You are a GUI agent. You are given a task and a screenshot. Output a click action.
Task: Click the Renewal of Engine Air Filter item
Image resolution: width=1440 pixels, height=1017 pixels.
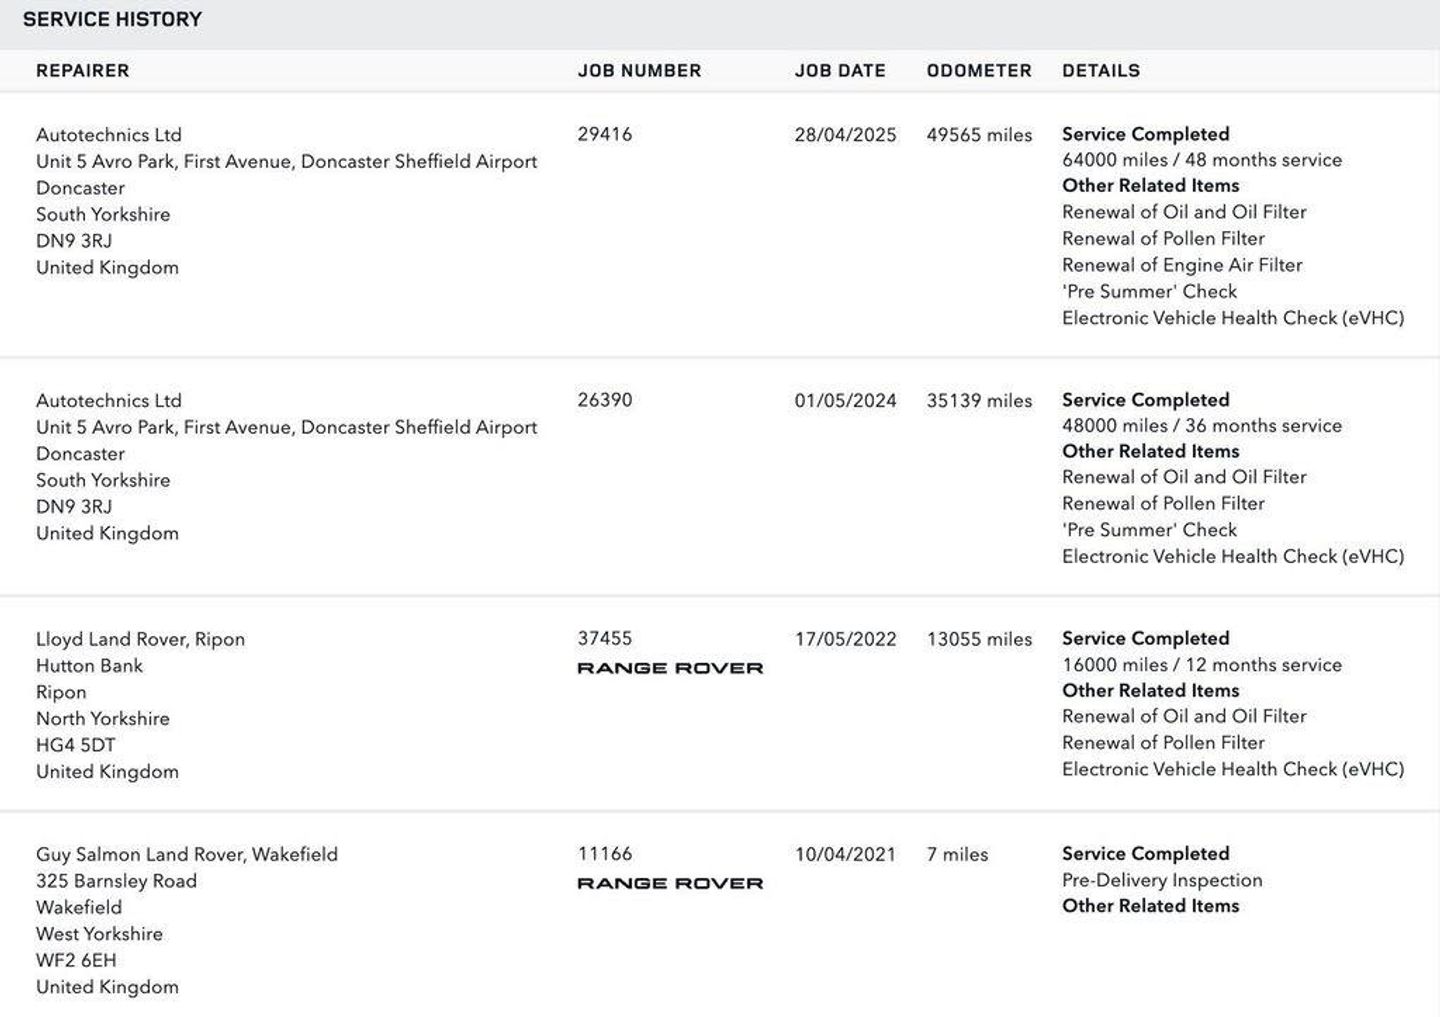[1182, 265]
